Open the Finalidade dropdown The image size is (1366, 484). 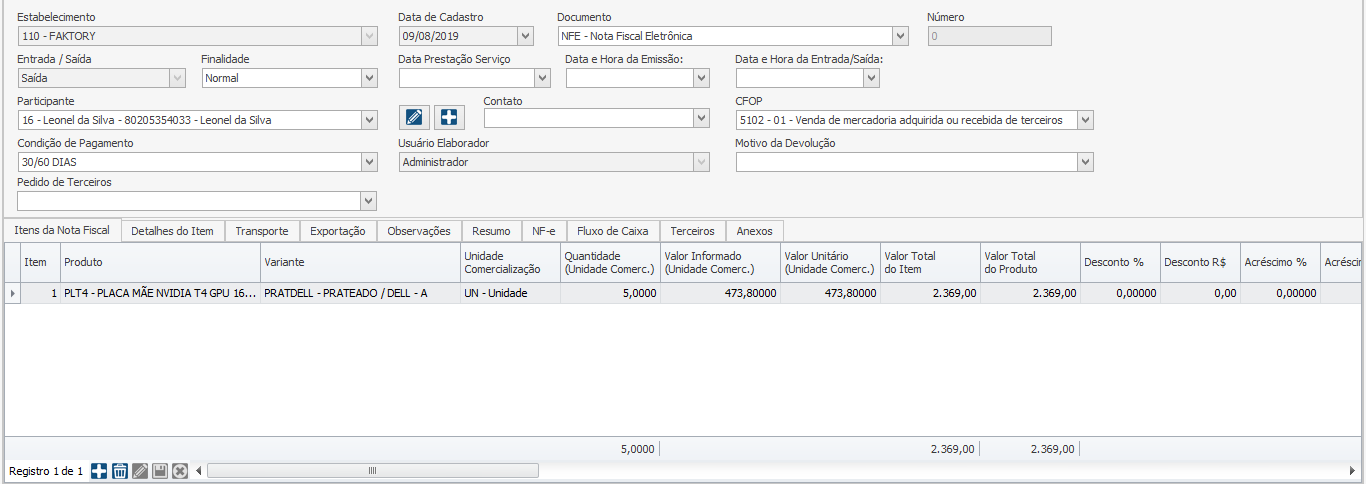point(368,78)
